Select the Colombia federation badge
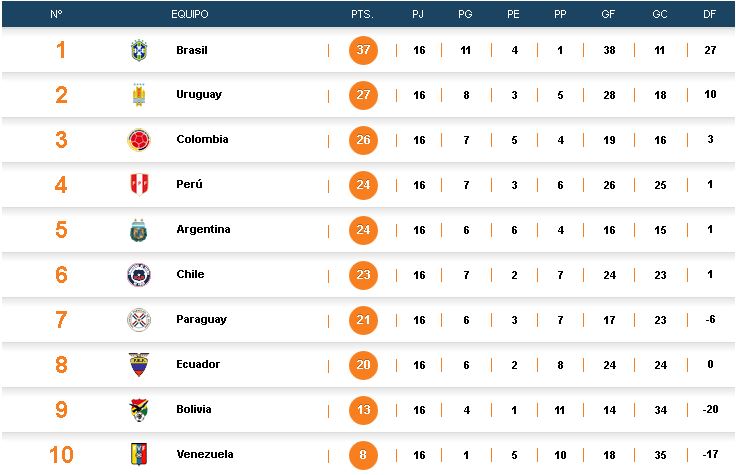Viewport: 736px width, 475px height. tap(138, 140)
